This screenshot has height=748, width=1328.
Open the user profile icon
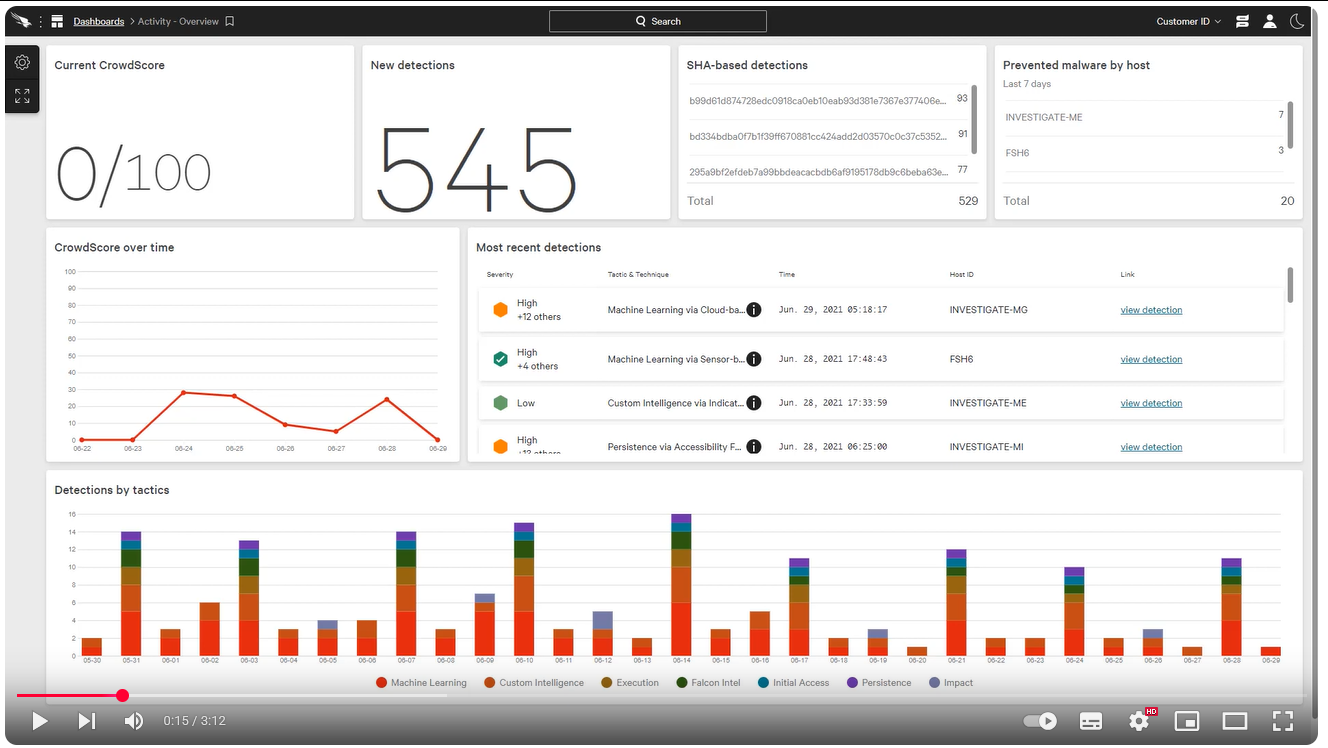pyautogui.click(x=1269, y=21)
